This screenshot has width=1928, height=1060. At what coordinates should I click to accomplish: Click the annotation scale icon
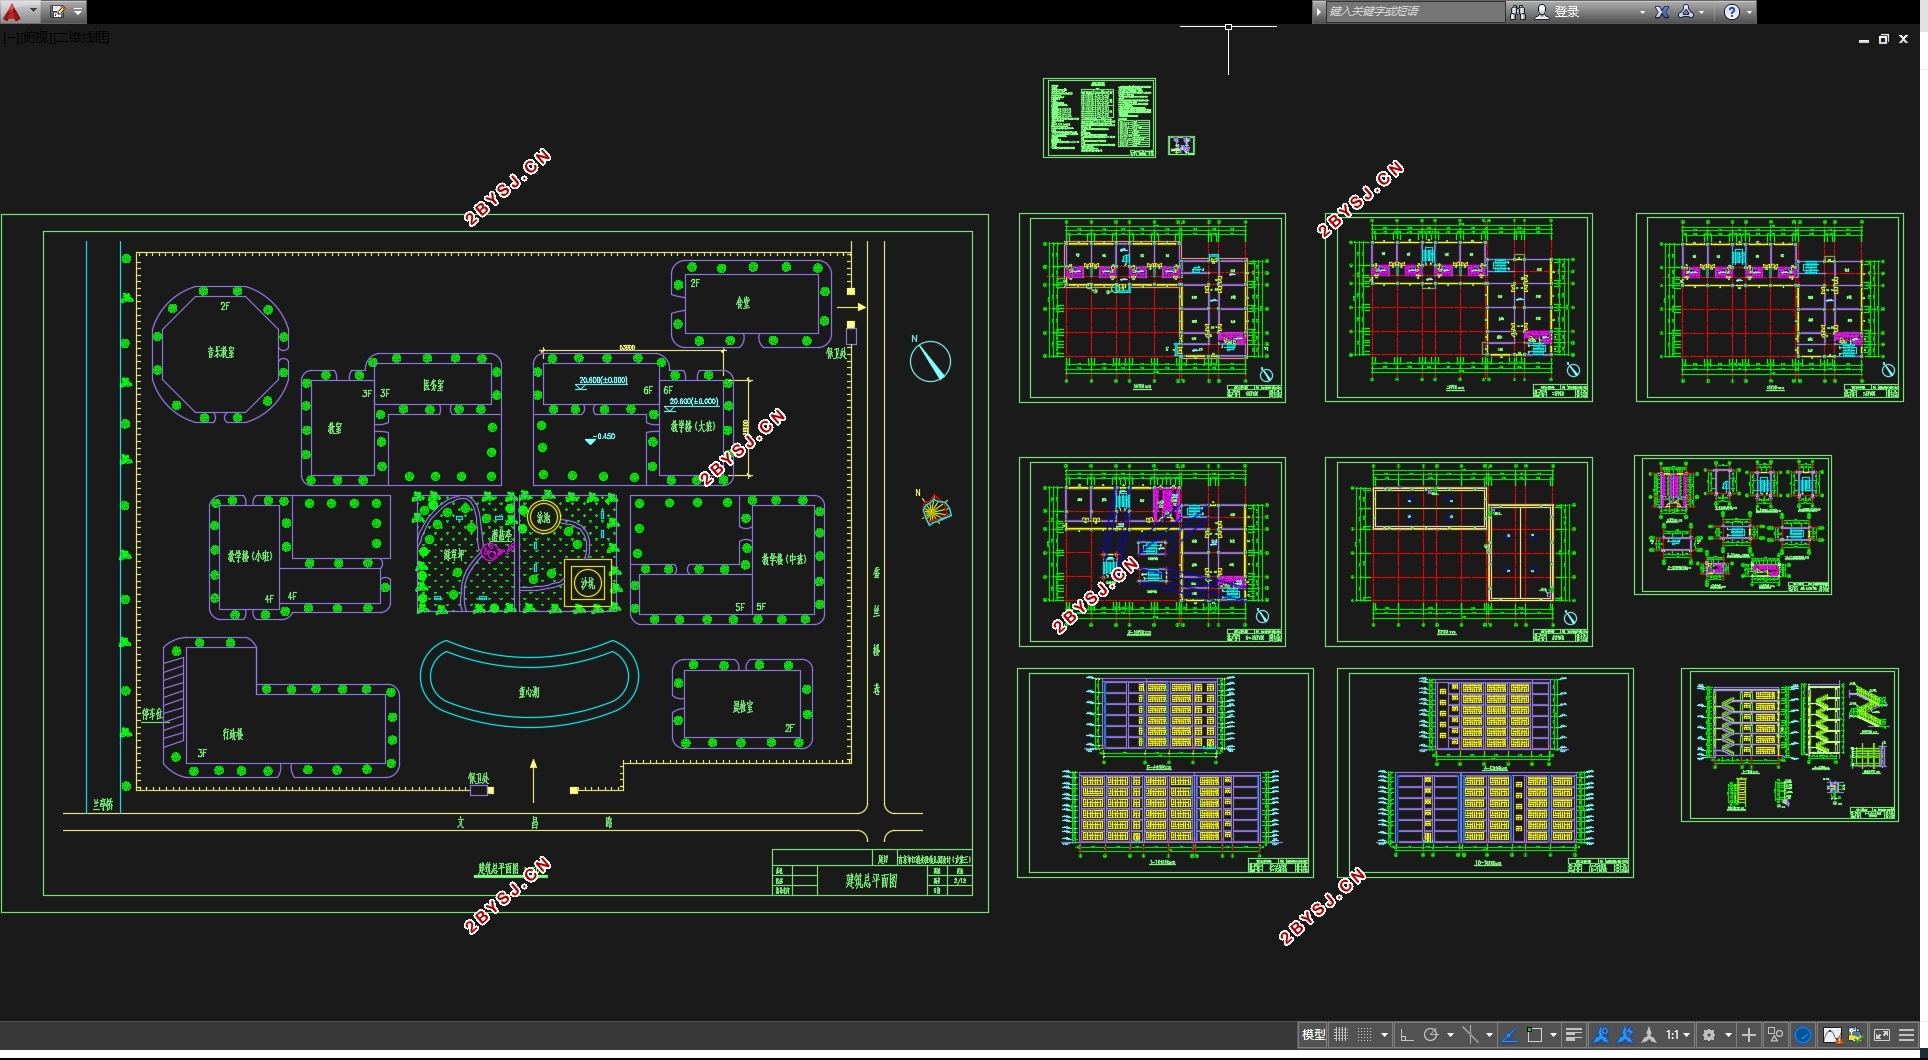(1649, 1035)
